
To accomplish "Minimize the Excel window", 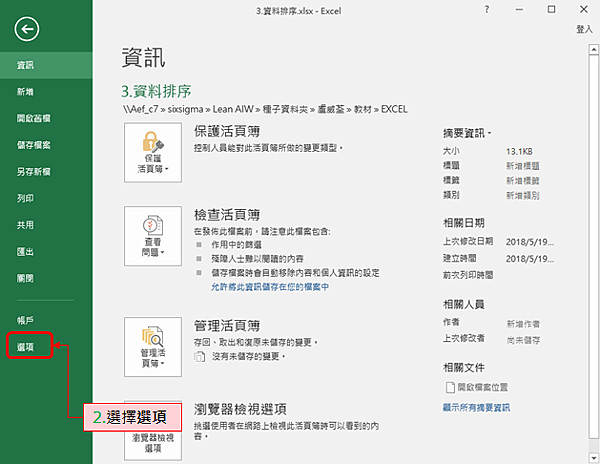I will coord(519,10).
